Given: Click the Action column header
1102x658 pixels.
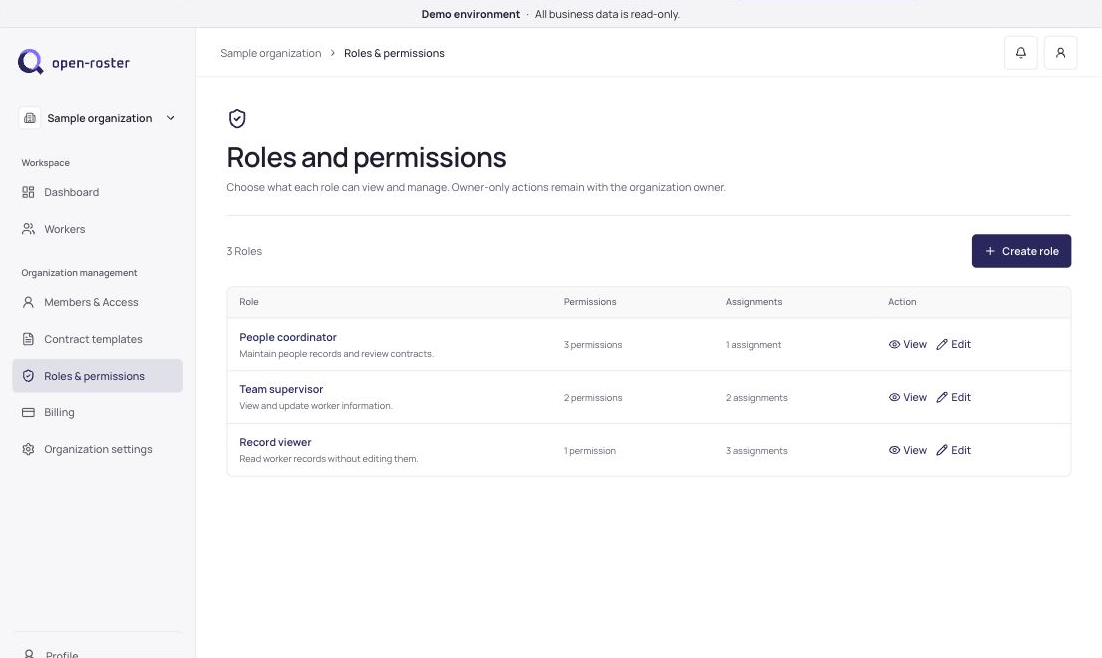Looking at the screenshot, I should (902, 302).
